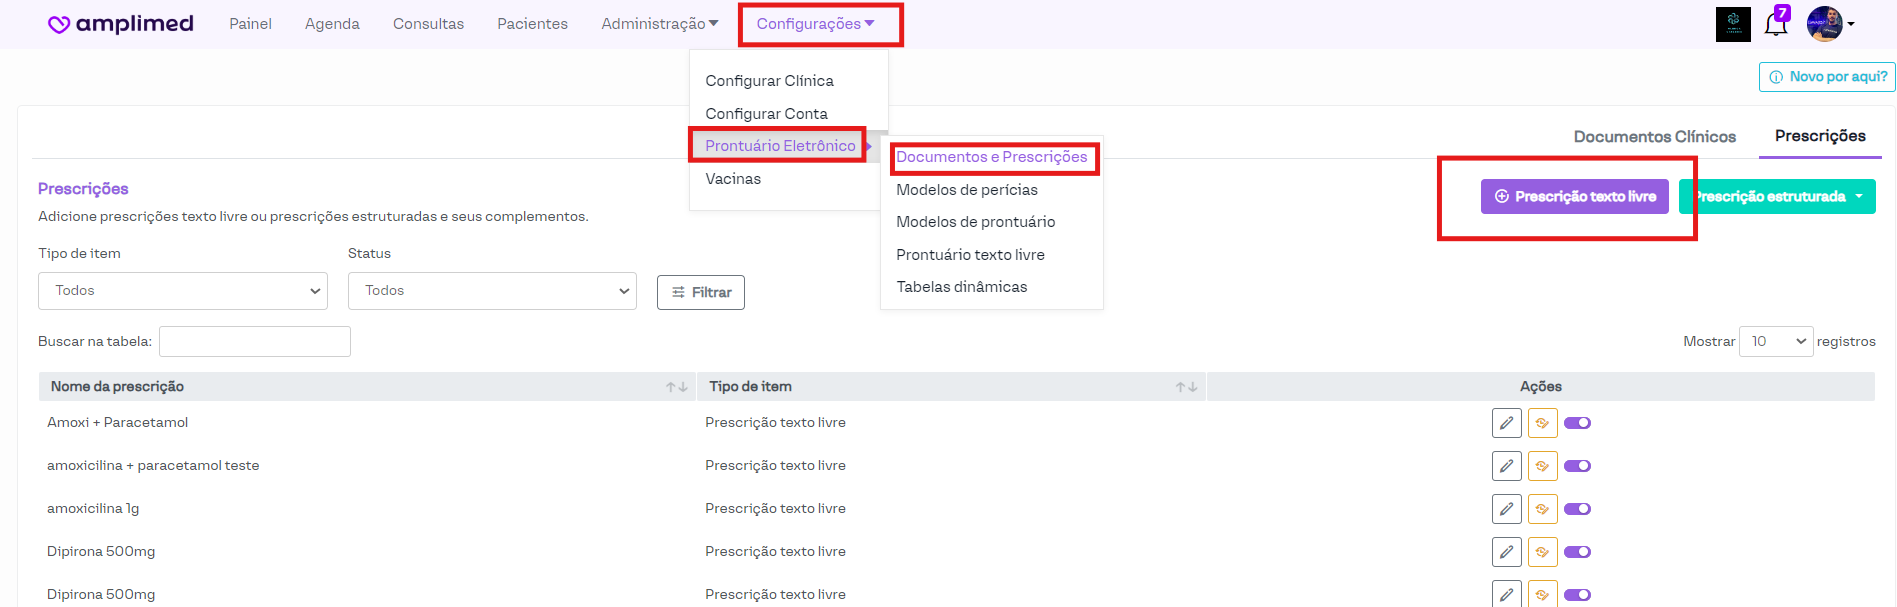Click the amplimed heart logo
Screen dimensions: 1897x607
click(x=59, y=24)
